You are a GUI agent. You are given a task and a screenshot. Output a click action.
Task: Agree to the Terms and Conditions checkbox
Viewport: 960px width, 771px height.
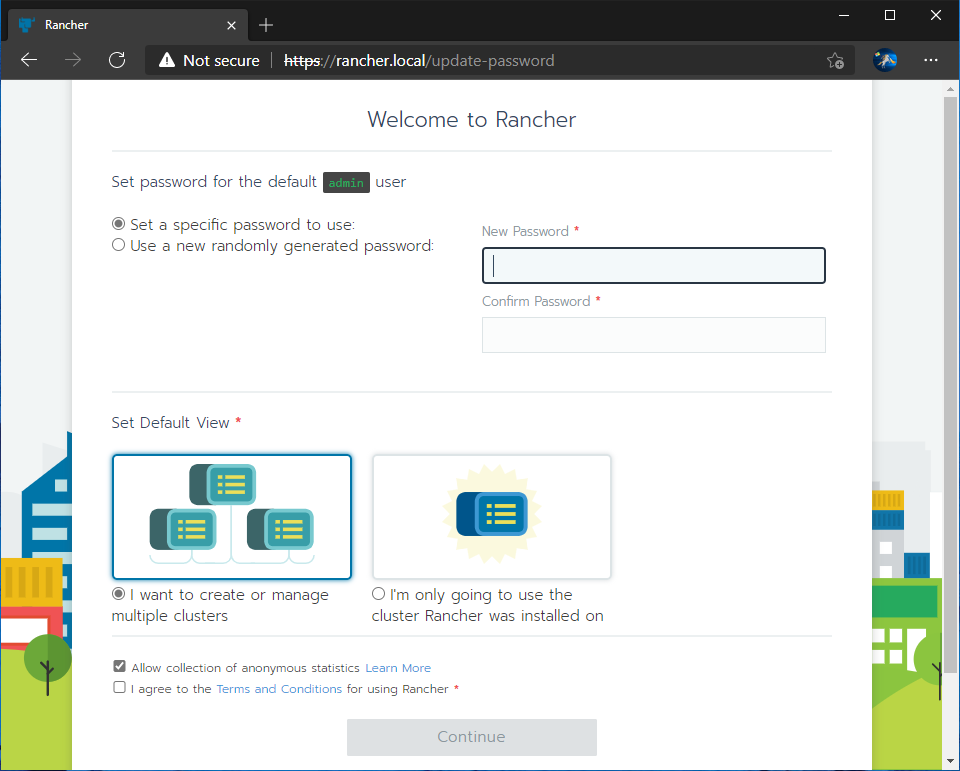tap(119, 687)
